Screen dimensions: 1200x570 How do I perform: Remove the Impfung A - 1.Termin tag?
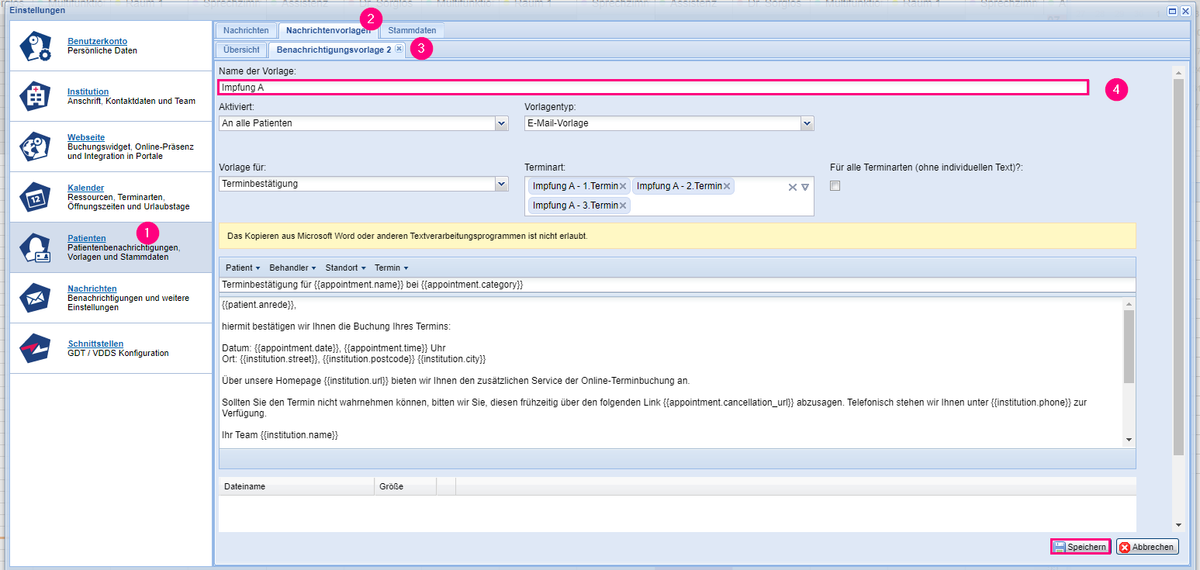(x=623, y=186)
